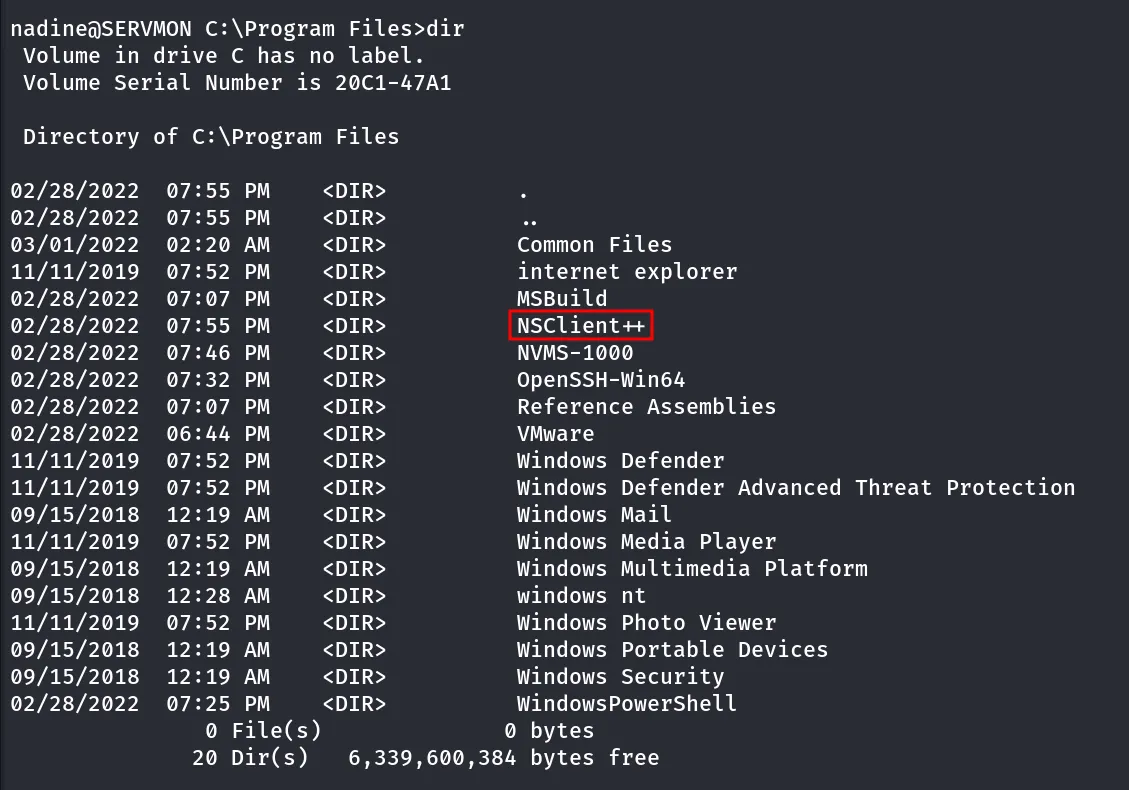Select the Windows Multimedia Platform entry
The height and width of the screenshot is (790, 1129).
click(x=692, y=569)
